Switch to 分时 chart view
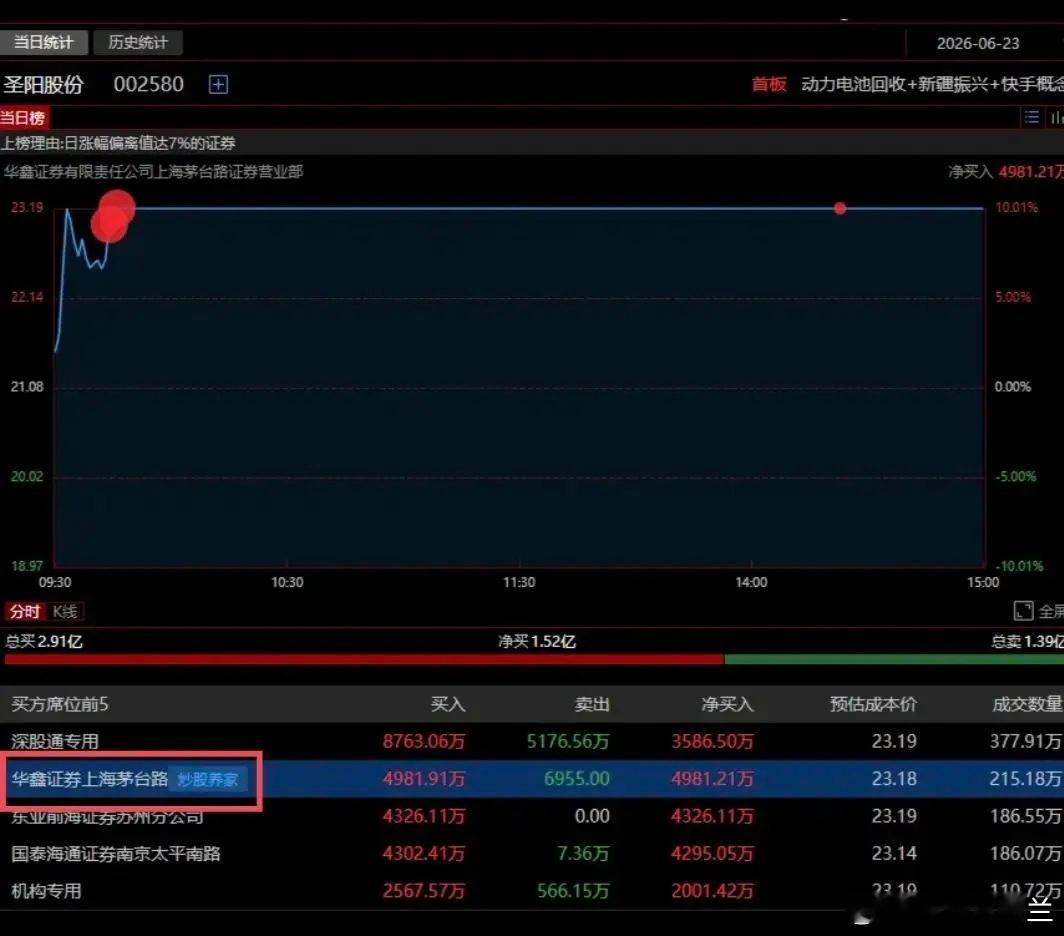 (x=24, y=612)
